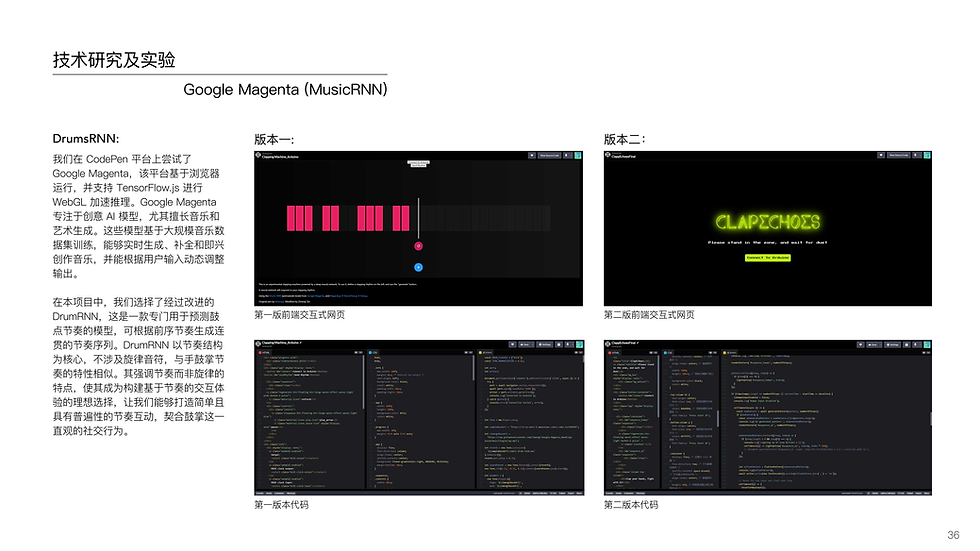Click the glowing CLAPECHOES title

point(768,222)
